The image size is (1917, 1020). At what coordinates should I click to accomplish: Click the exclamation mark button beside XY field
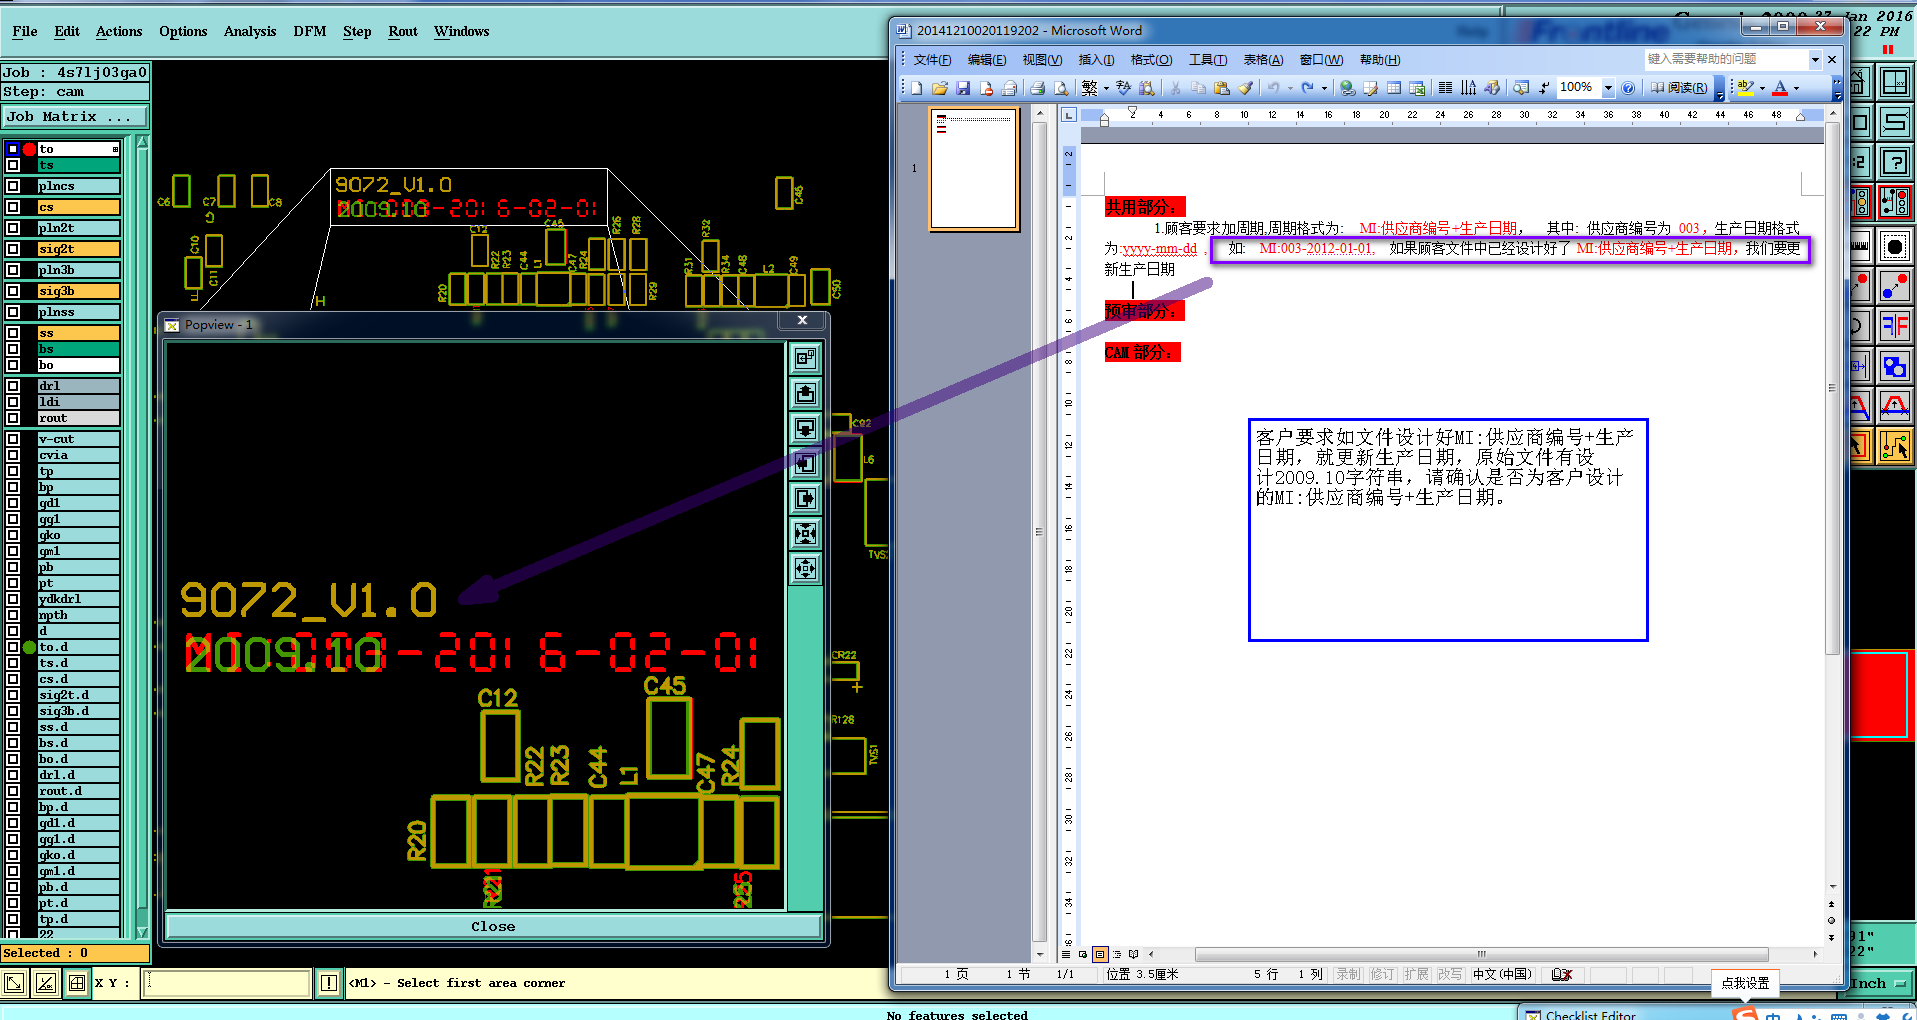(x=329, y=983)
